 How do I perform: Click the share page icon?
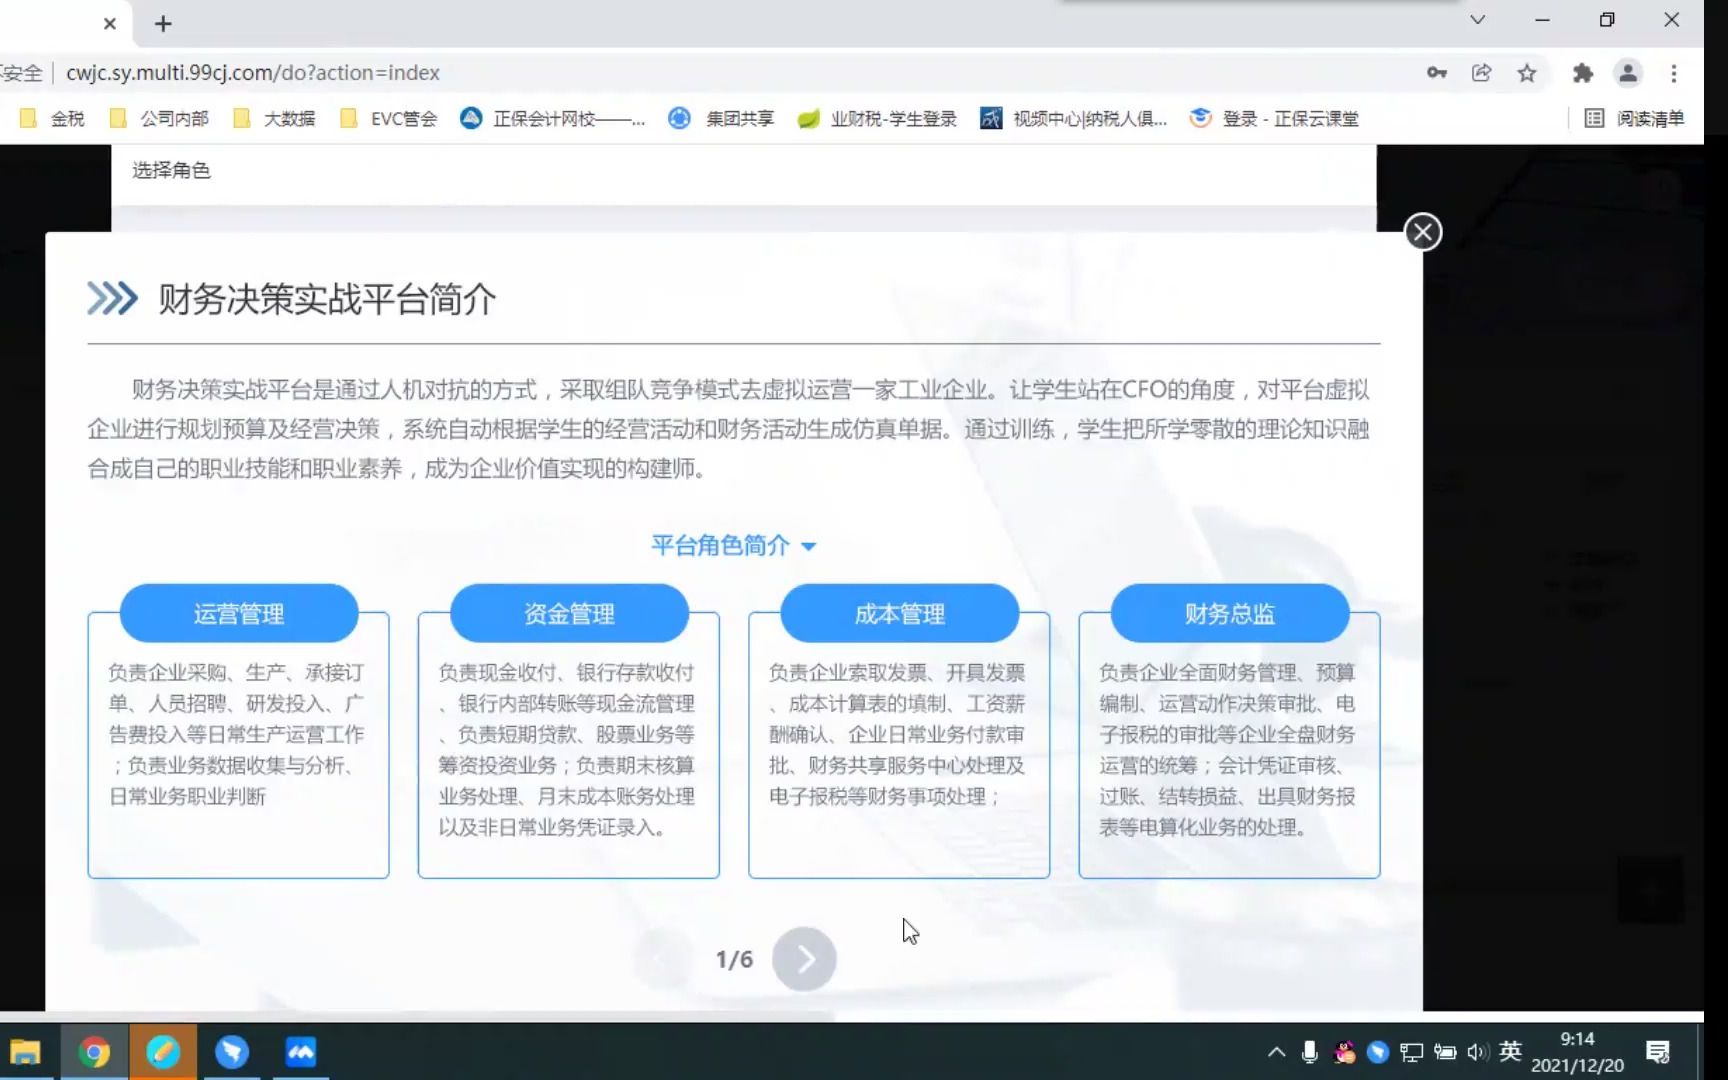click(1482, 73)
